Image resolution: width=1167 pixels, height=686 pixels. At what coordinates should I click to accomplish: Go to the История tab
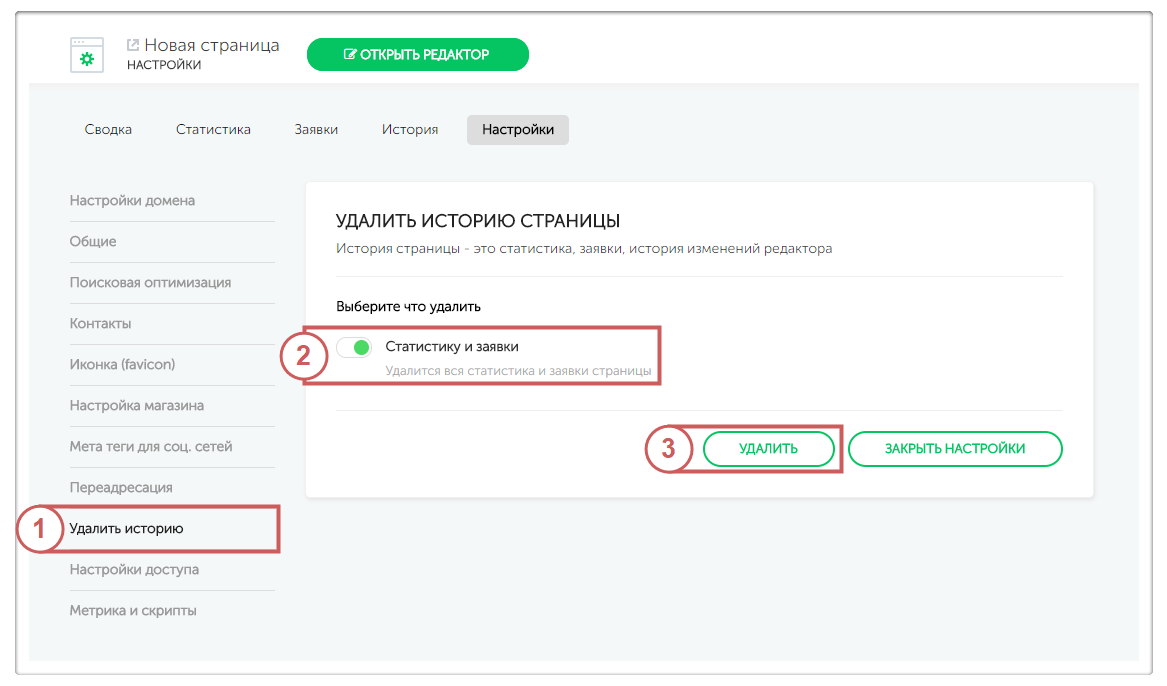(x=409, y=129)
